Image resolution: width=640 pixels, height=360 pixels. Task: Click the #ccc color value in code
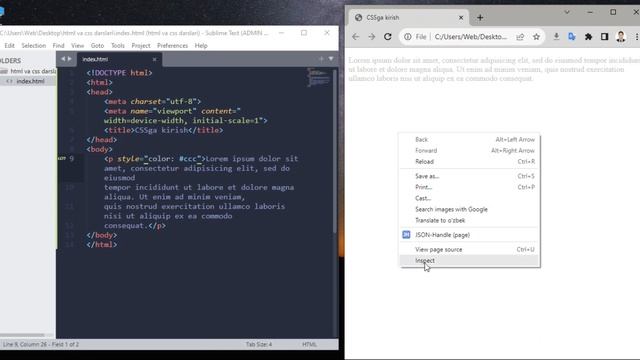pyautogui.click(x=188, y=159)
